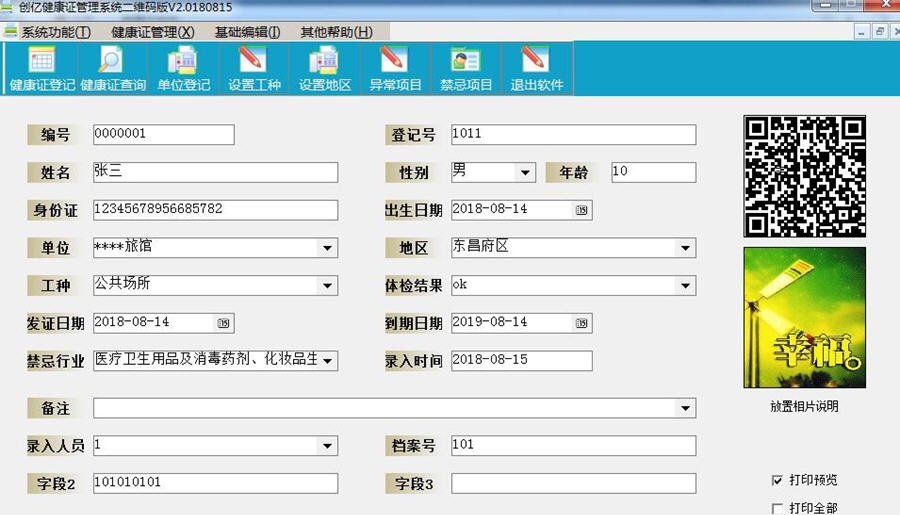Toggle the 打印预览 checkbox

tap(777, 480)
